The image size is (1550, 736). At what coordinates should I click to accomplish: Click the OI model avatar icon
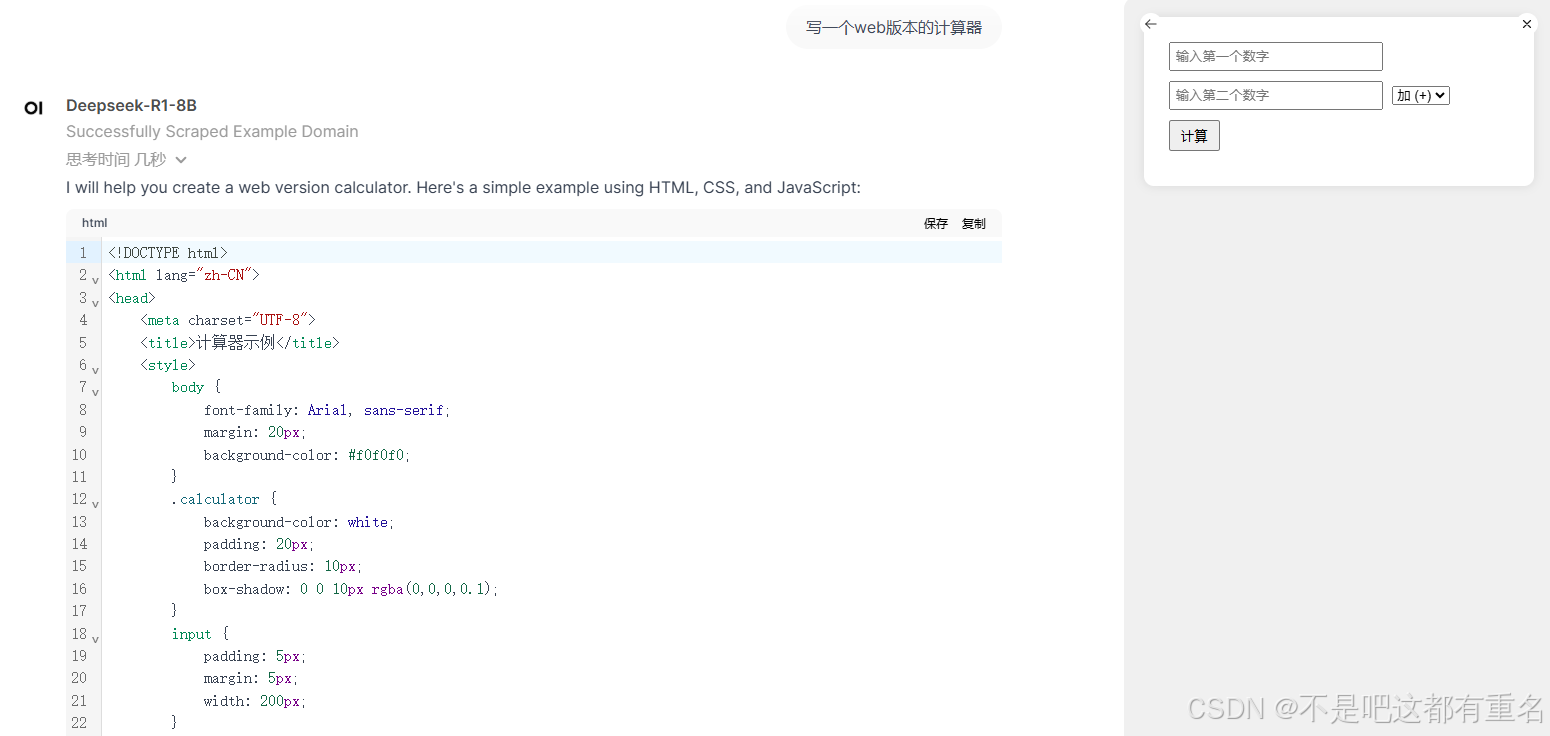pos(34,108)
